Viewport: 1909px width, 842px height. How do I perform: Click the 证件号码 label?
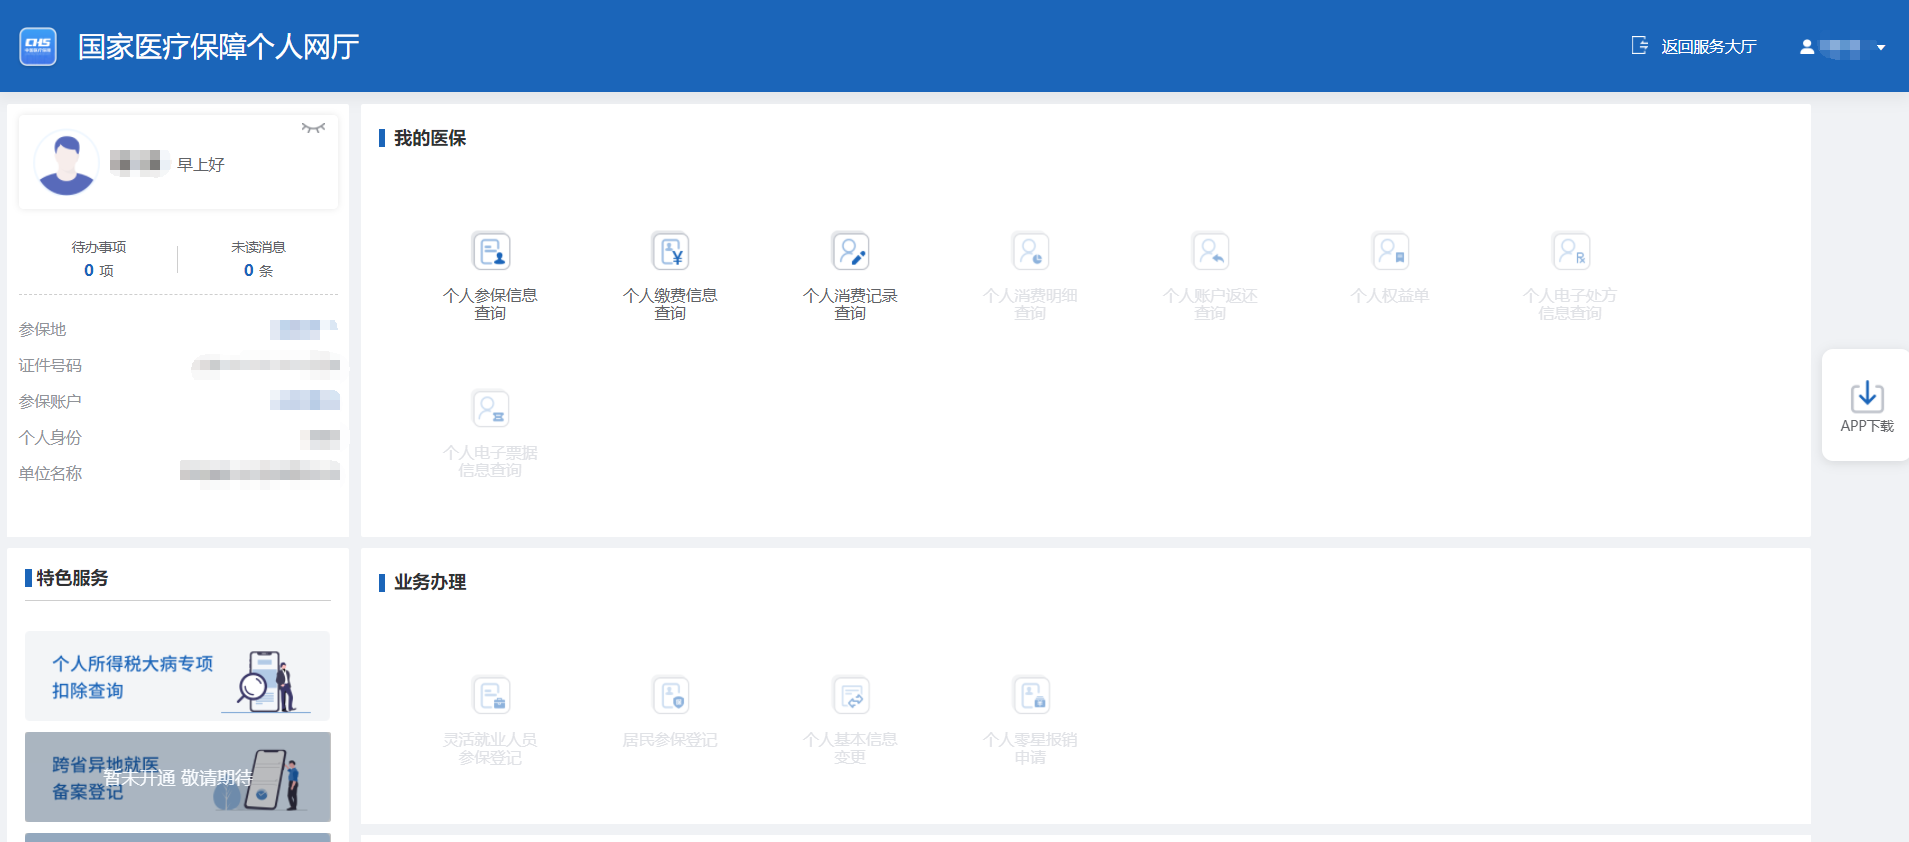(x=50, y=365)
